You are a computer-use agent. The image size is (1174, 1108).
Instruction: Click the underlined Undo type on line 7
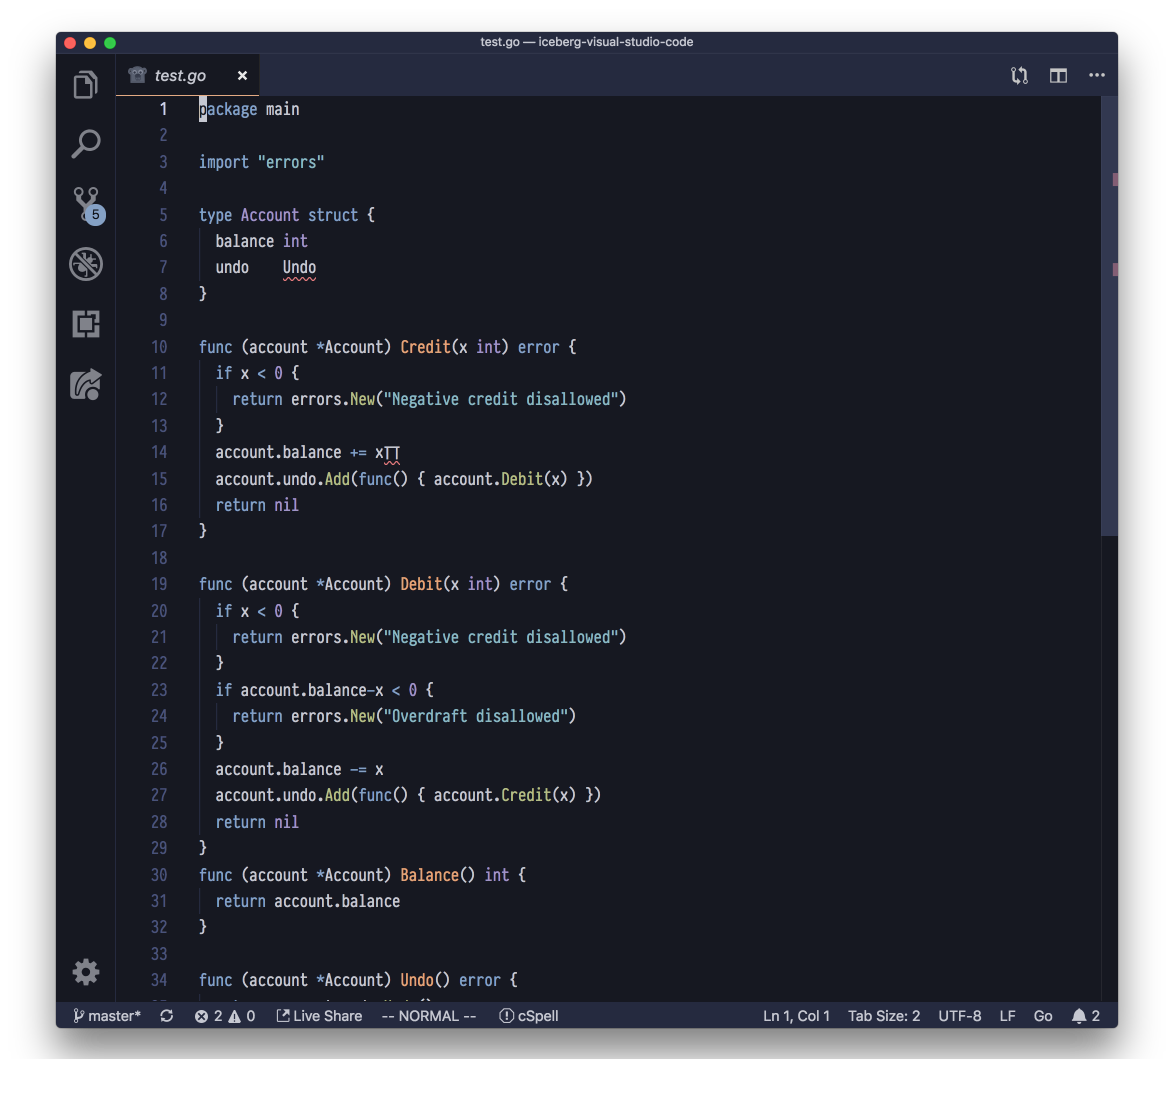click(x=299, y=268)
